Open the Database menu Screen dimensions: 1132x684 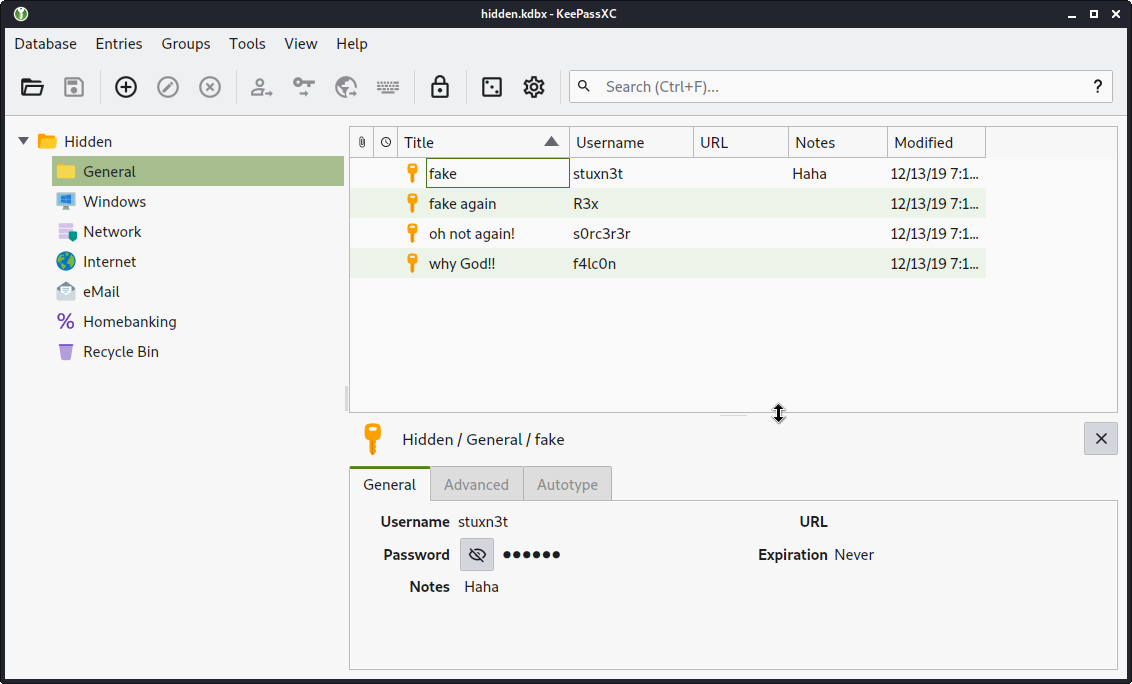[x=45, y=44]
